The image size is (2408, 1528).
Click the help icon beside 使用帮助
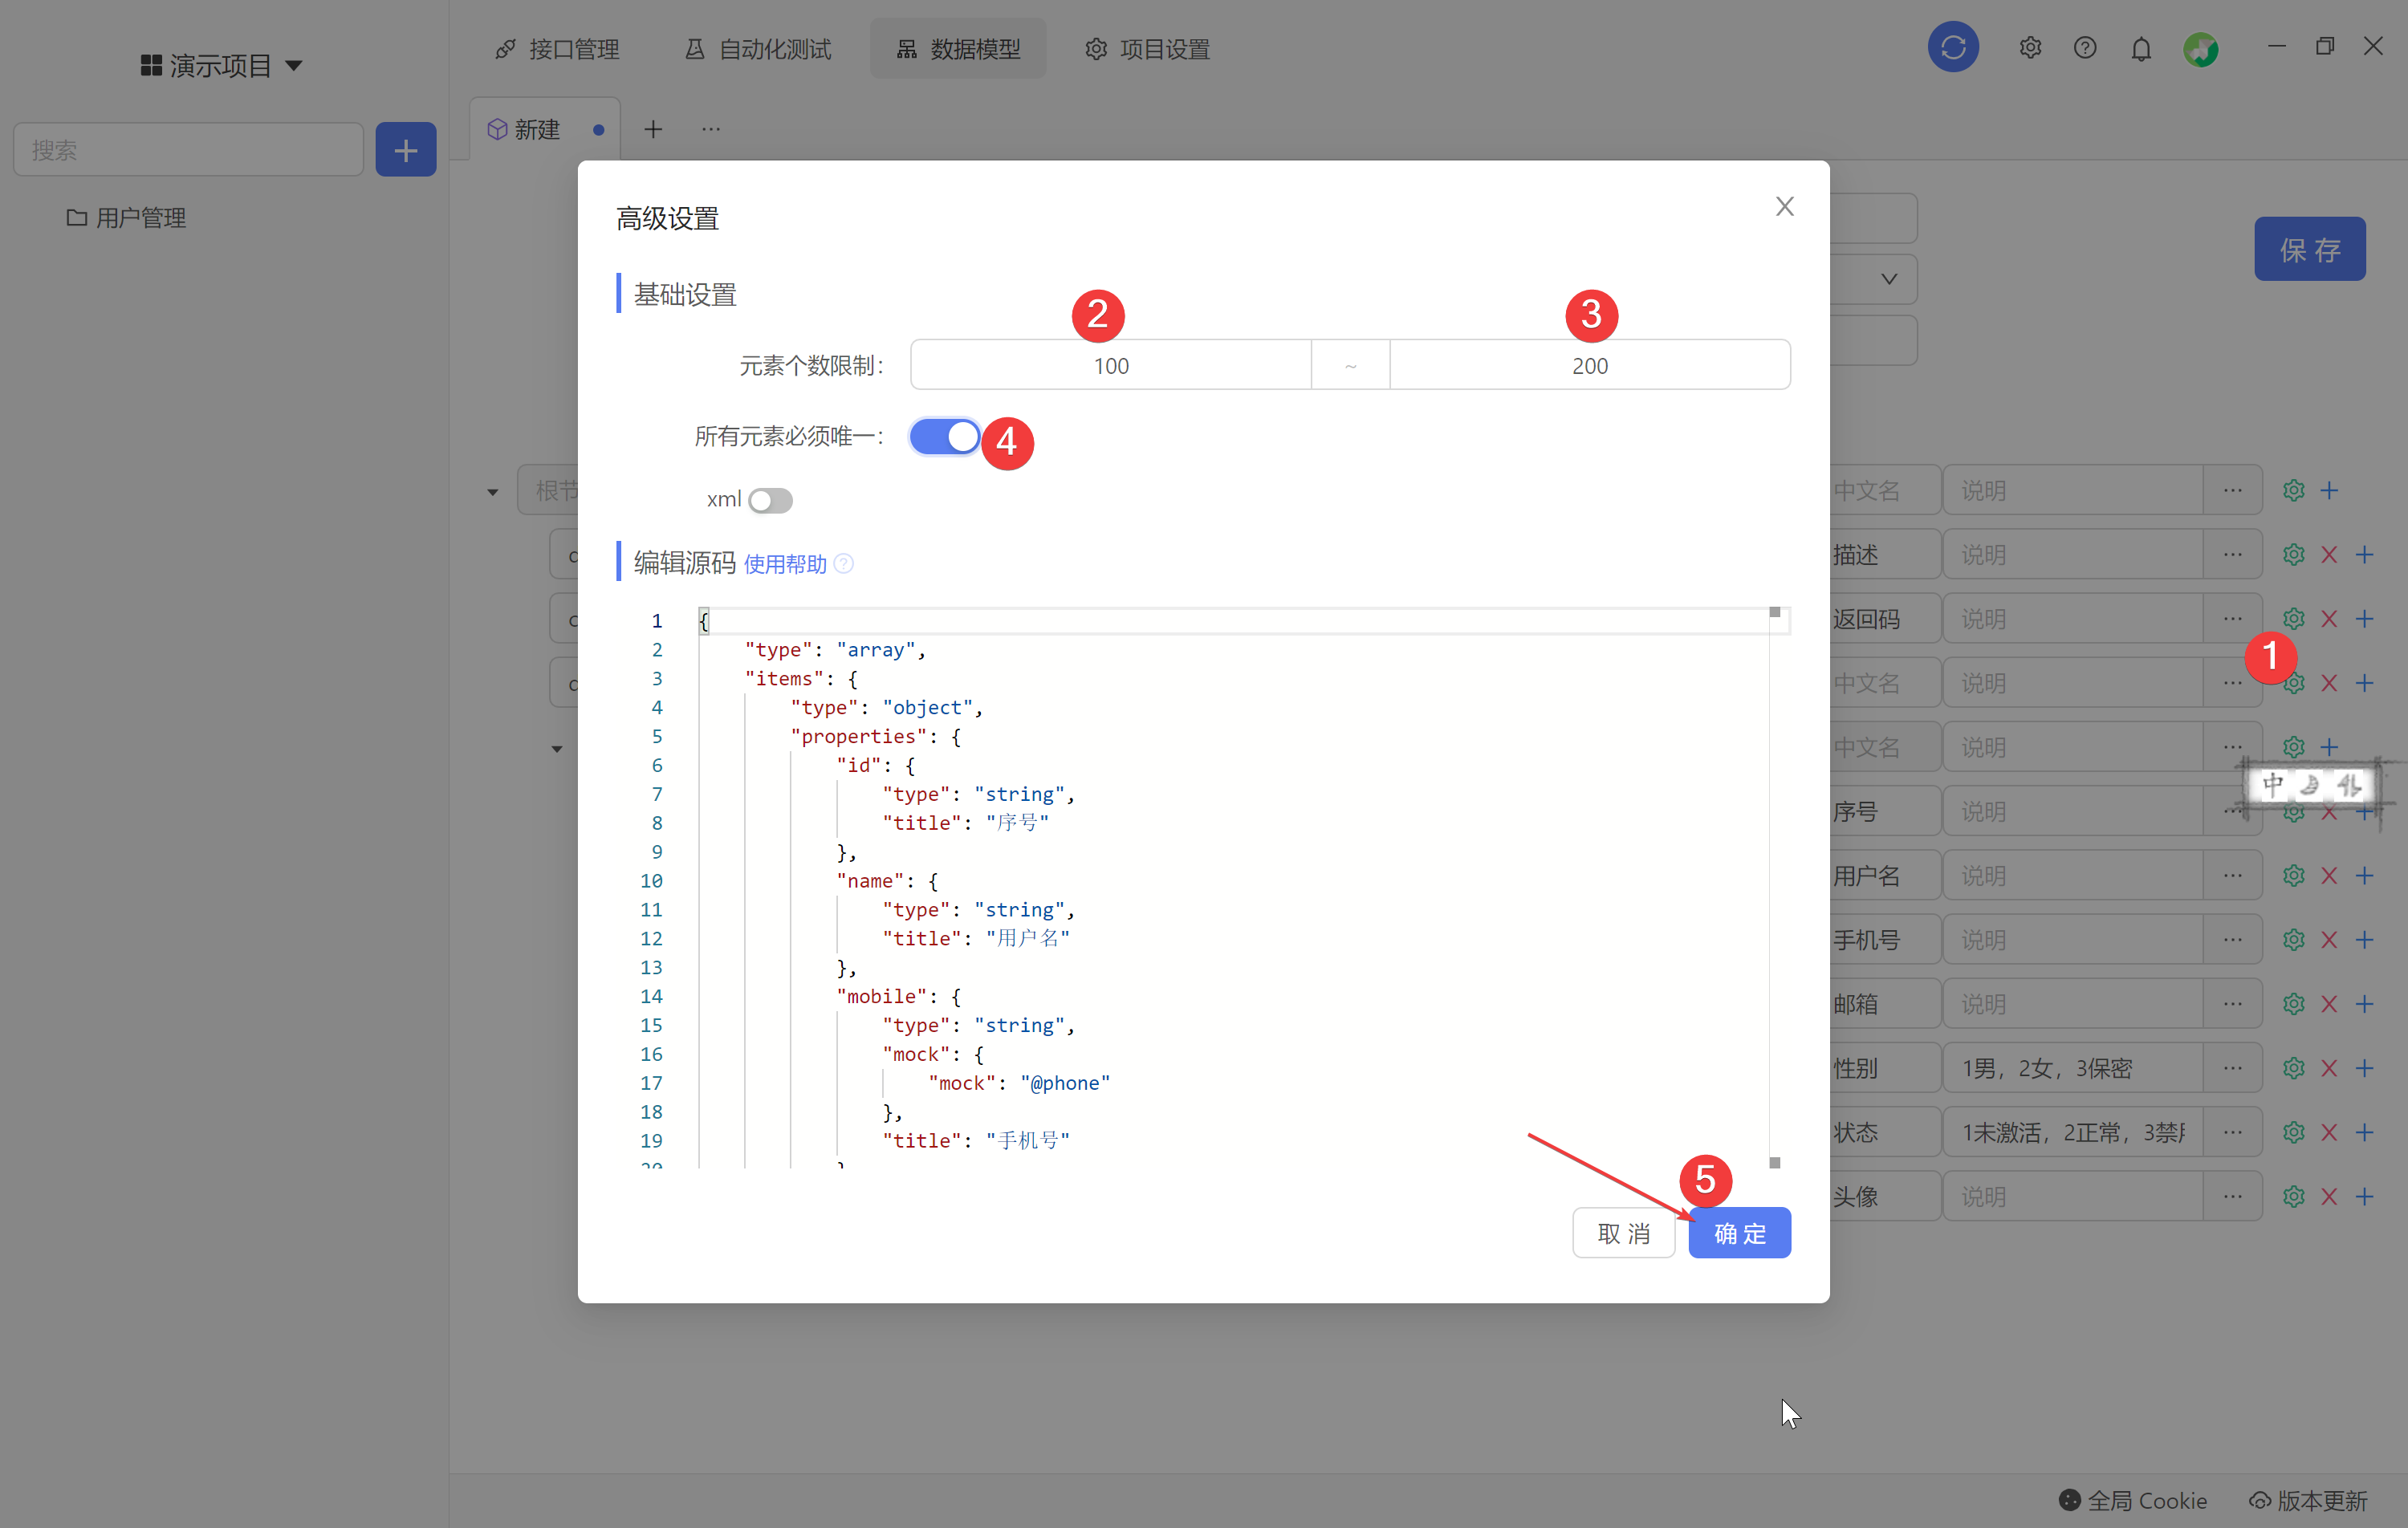coord(844,564)
